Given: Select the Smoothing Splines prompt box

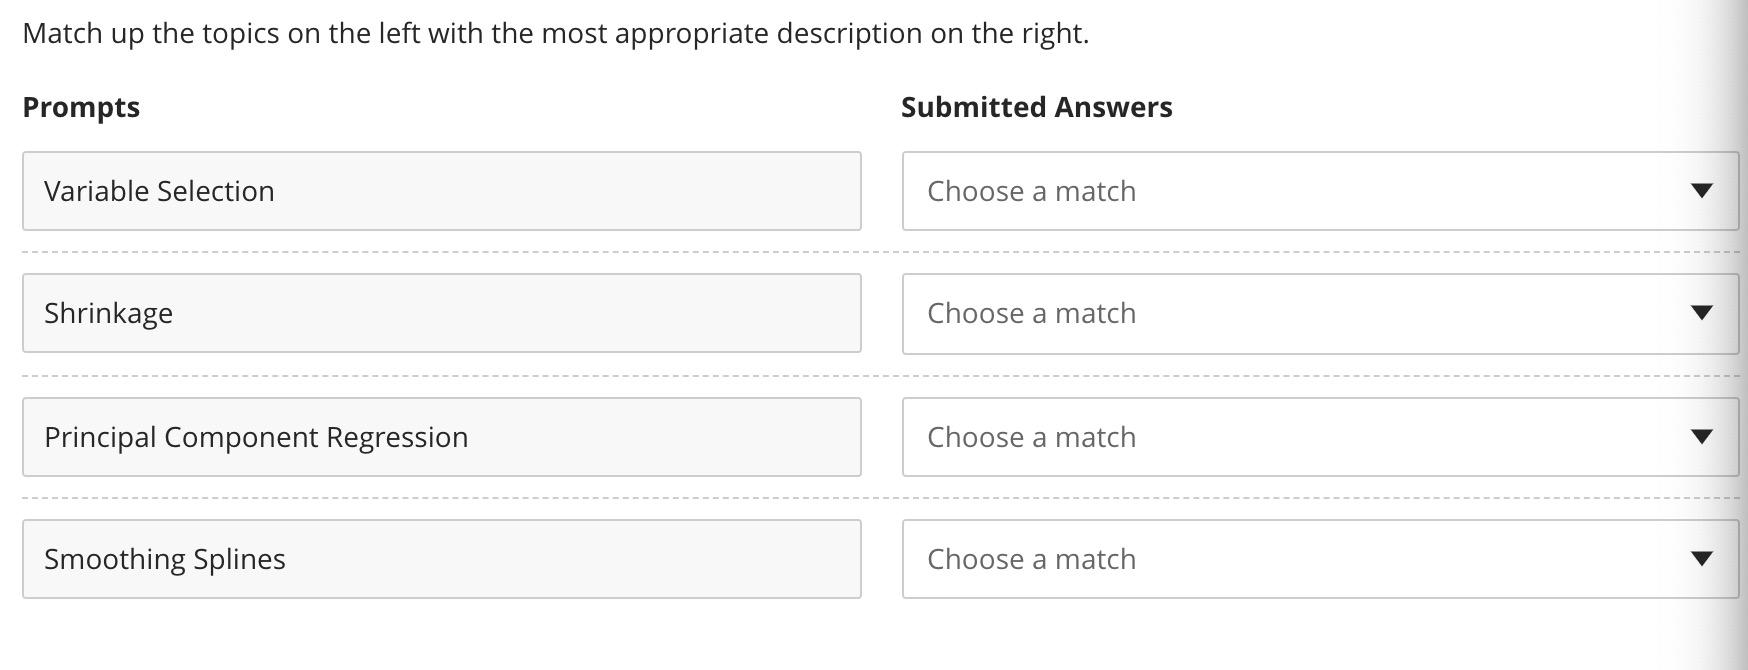Looking at the screenshot, I should (x=440, y=559).
